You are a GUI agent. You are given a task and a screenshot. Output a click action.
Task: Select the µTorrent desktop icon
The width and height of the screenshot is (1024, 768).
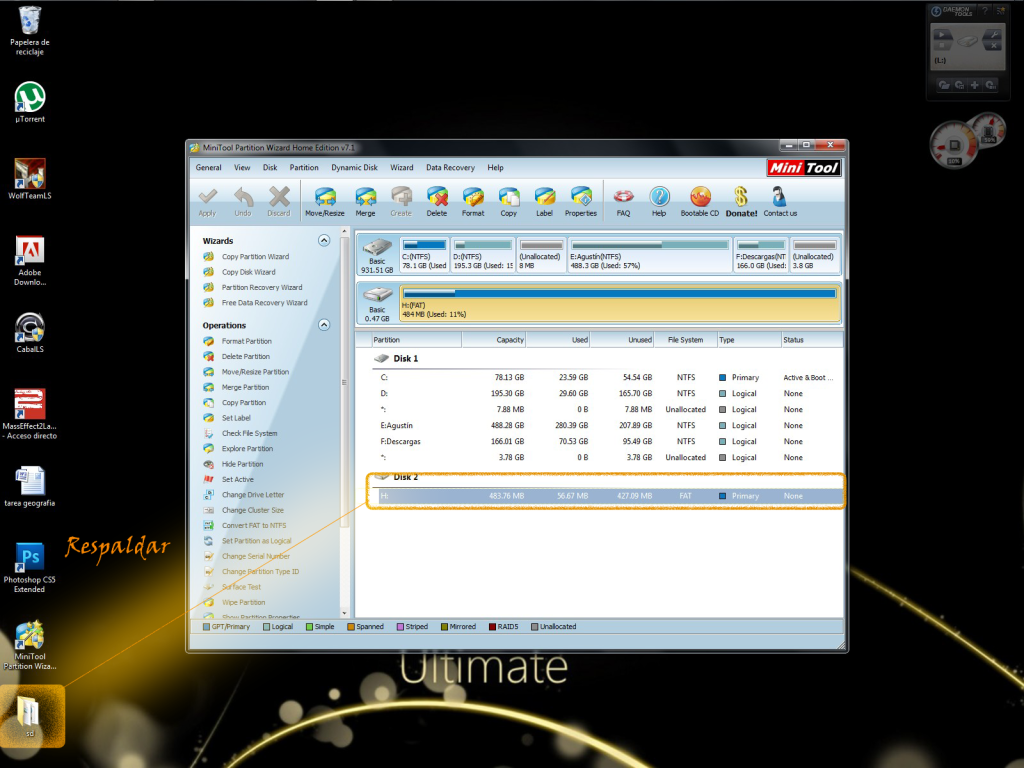pos(30,102)
